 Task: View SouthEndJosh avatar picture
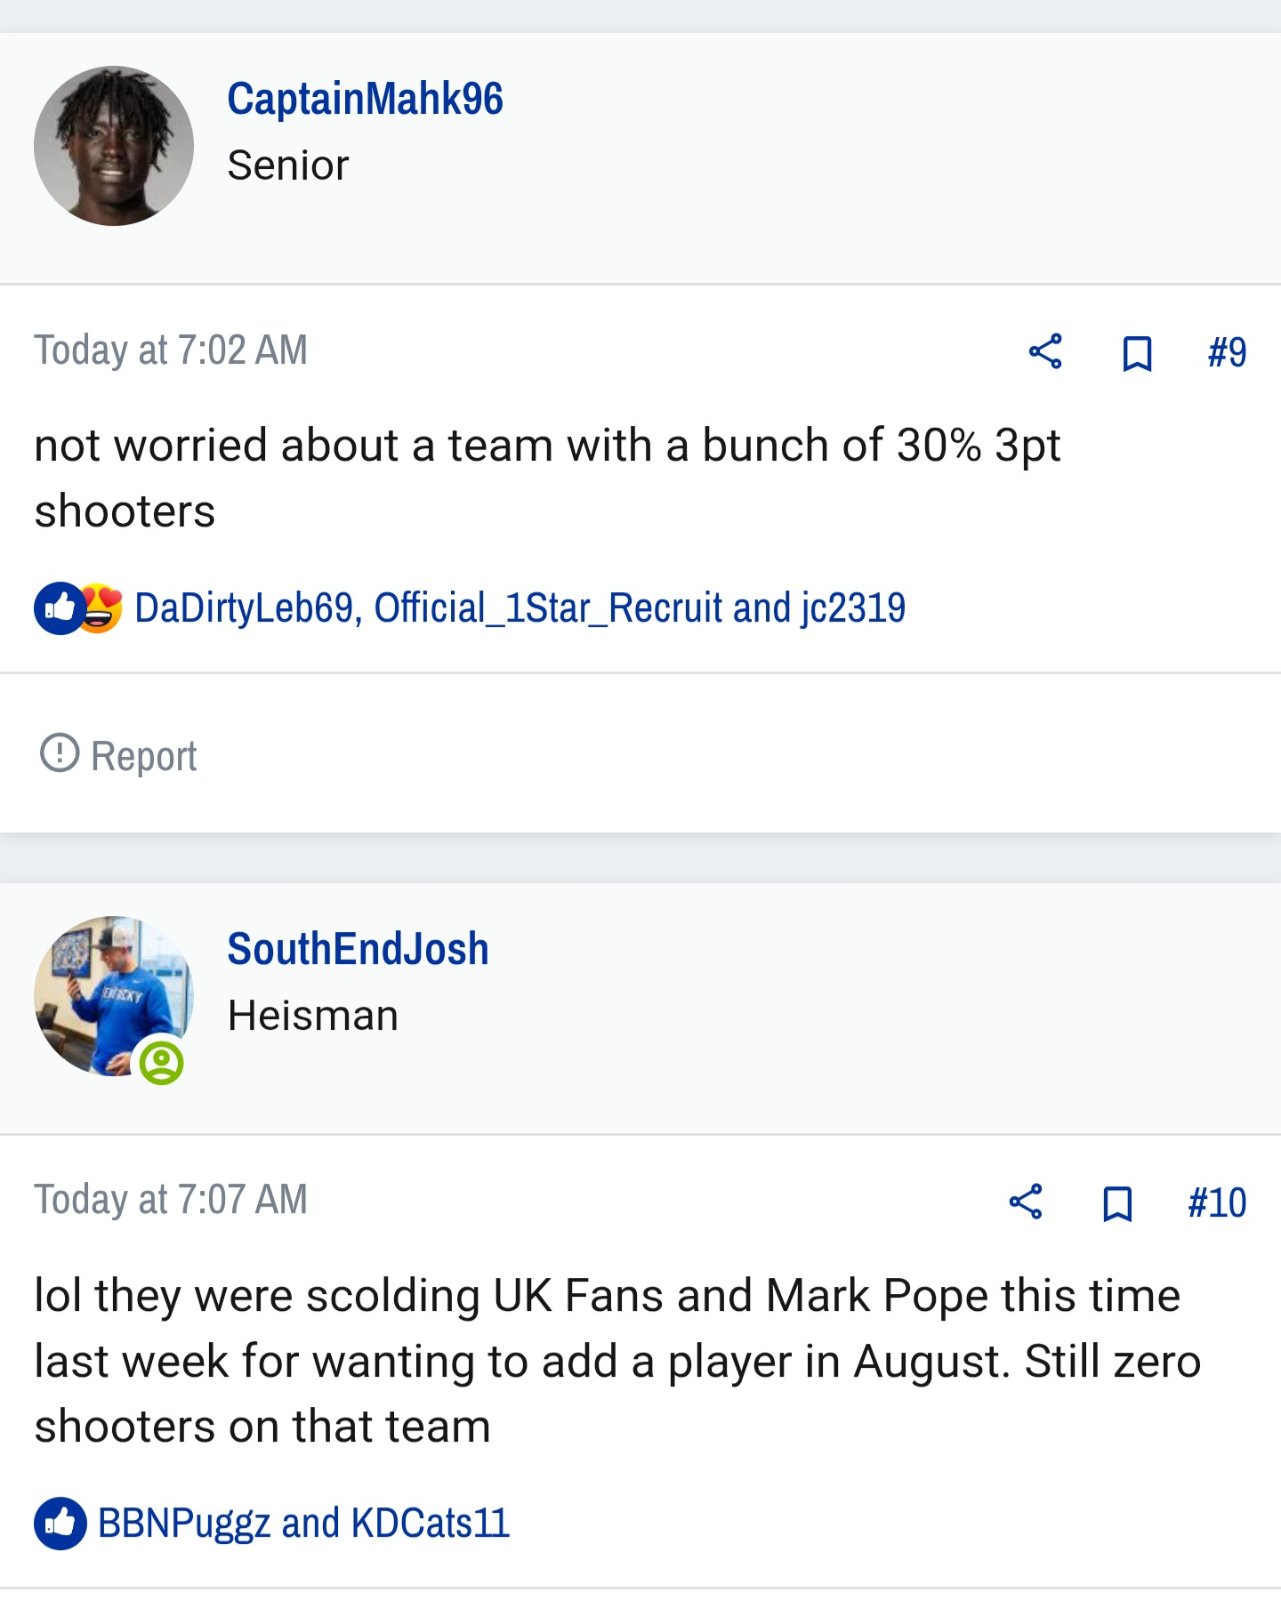point(114,996)
